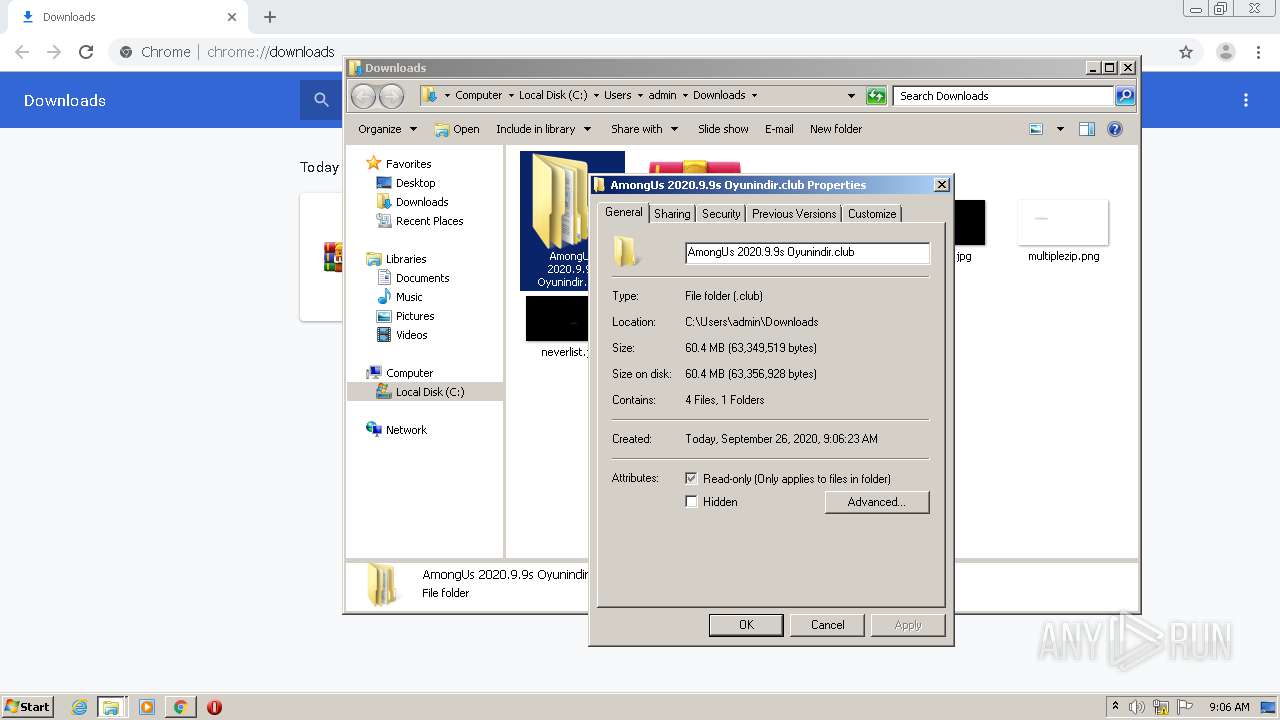Switch to the Security tab

721,214
